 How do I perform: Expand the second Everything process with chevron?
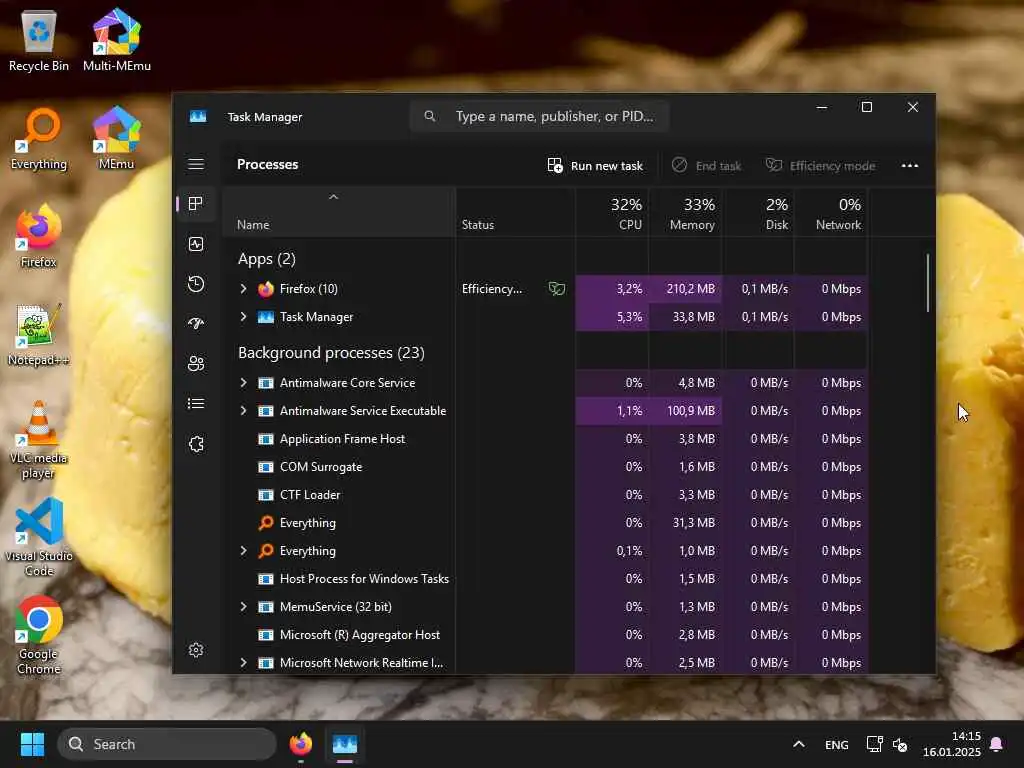click(244, 551)
